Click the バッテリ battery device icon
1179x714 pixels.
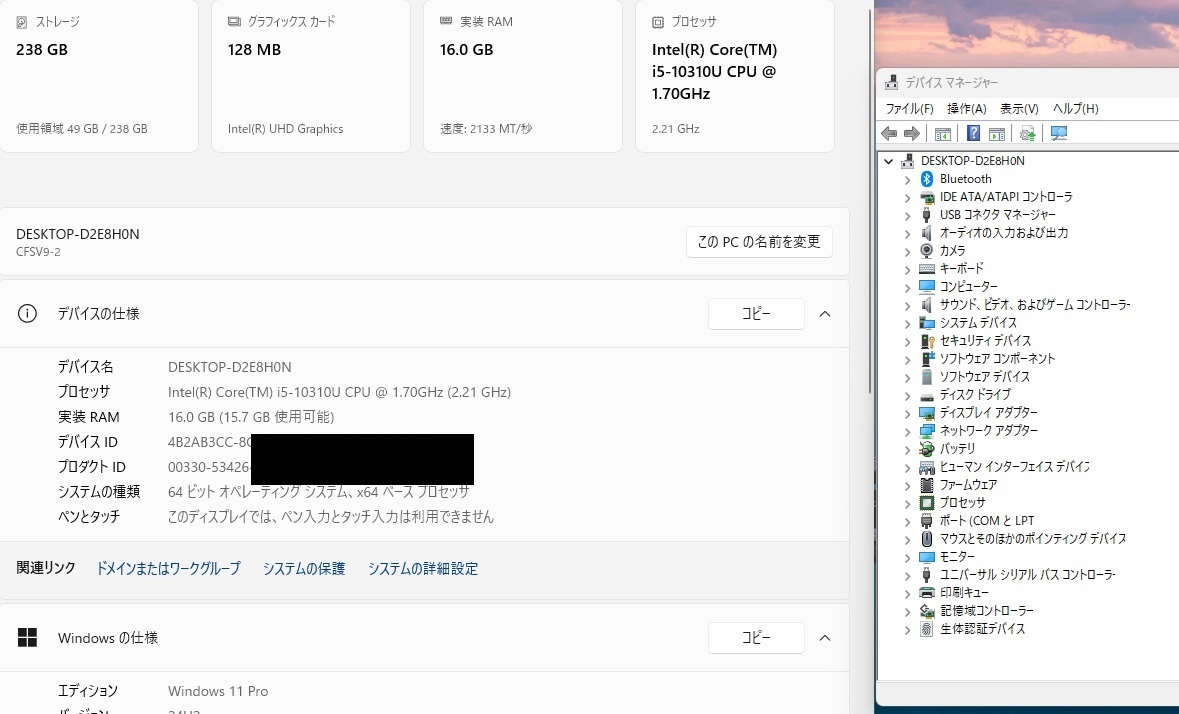926,449
